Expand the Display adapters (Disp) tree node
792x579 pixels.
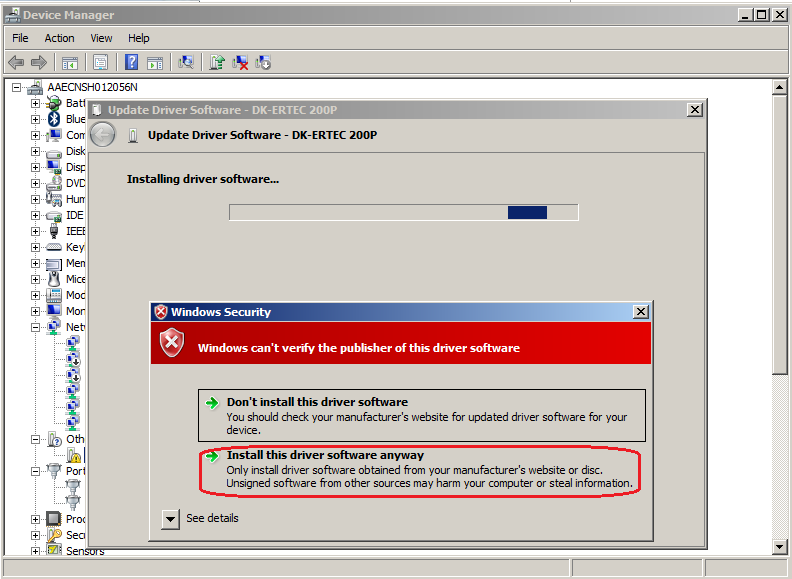tap(35, 167)
